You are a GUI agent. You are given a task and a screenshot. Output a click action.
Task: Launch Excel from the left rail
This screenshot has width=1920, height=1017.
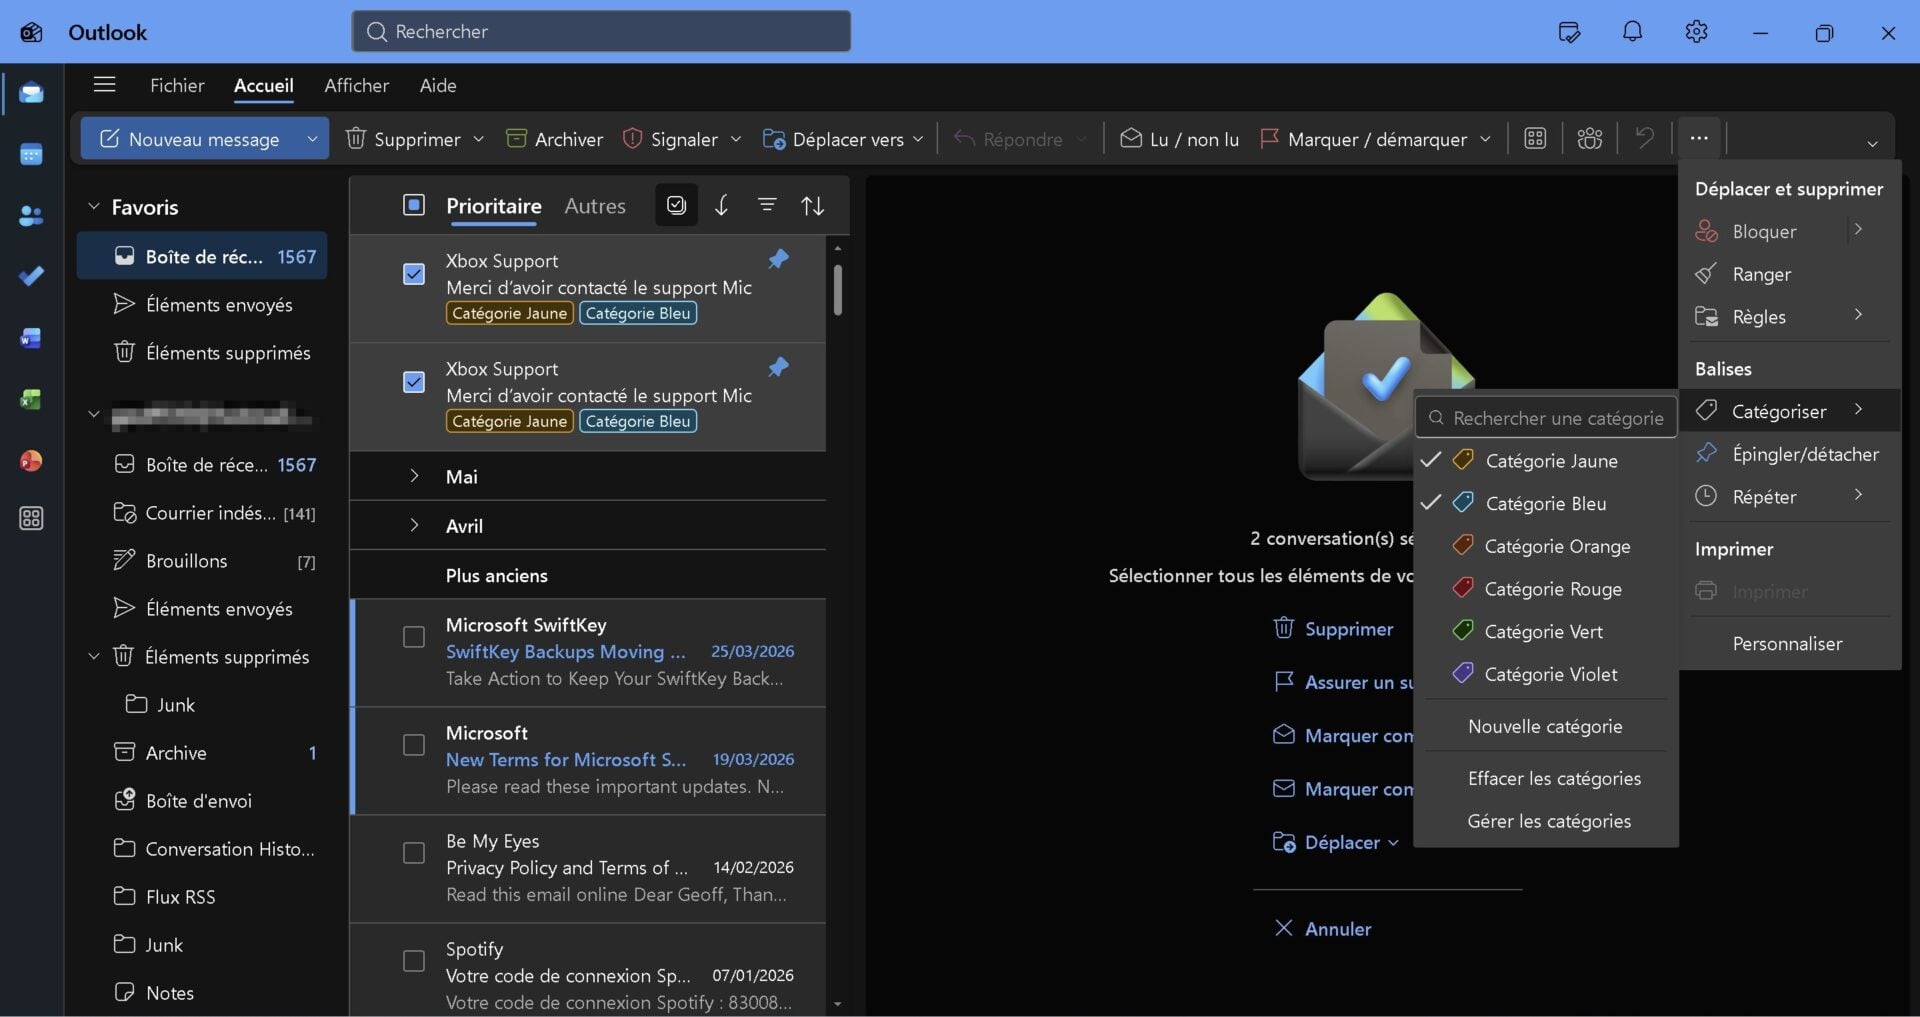coord(31,399)
